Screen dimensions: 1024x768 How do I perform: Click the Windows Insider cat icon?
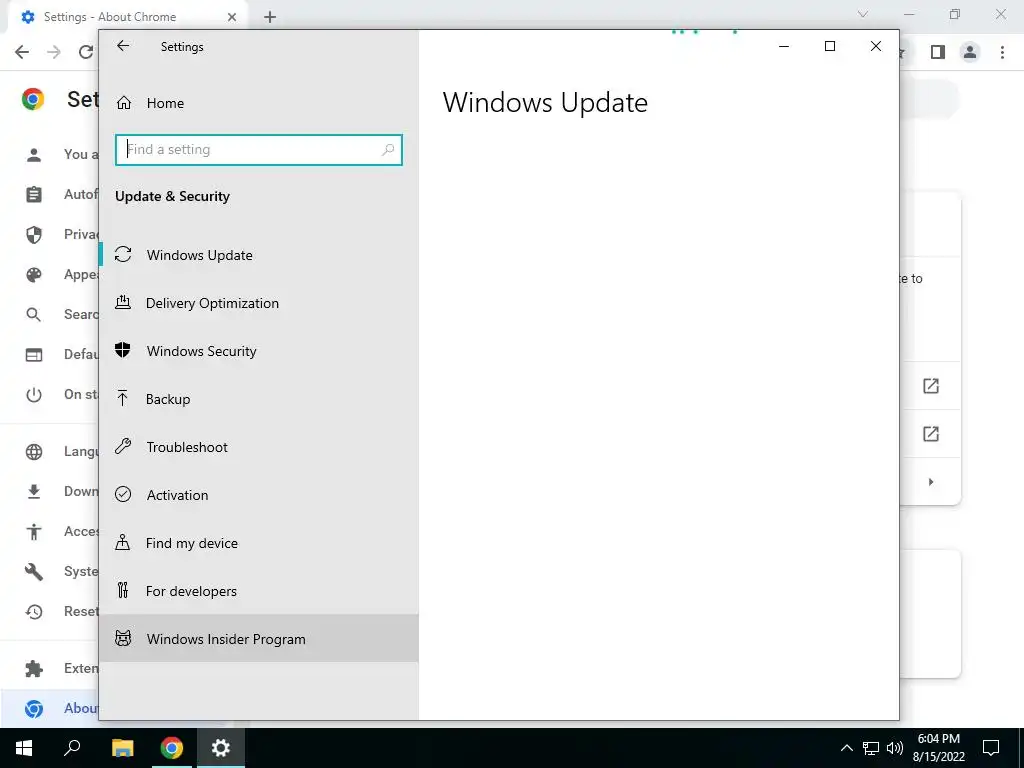pyautogui.click(x=123, y=638)
